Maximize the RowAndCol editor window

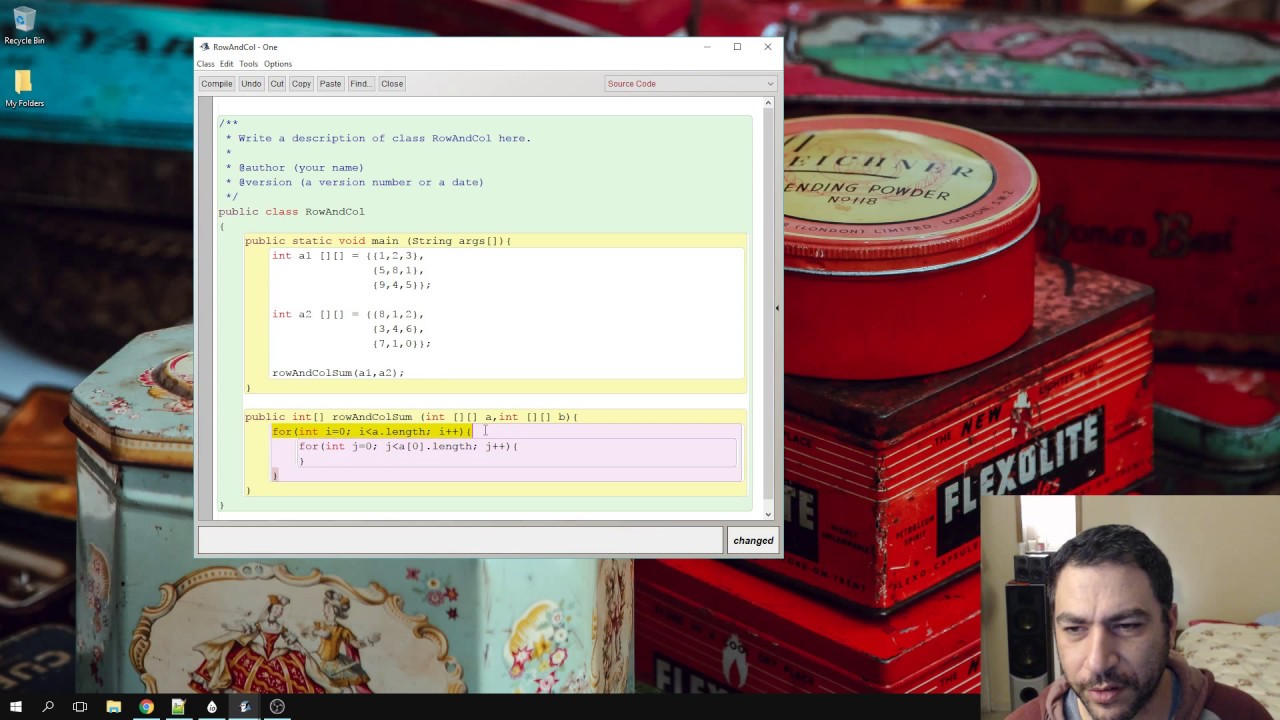pyautogui.click(x=737, y=47)
